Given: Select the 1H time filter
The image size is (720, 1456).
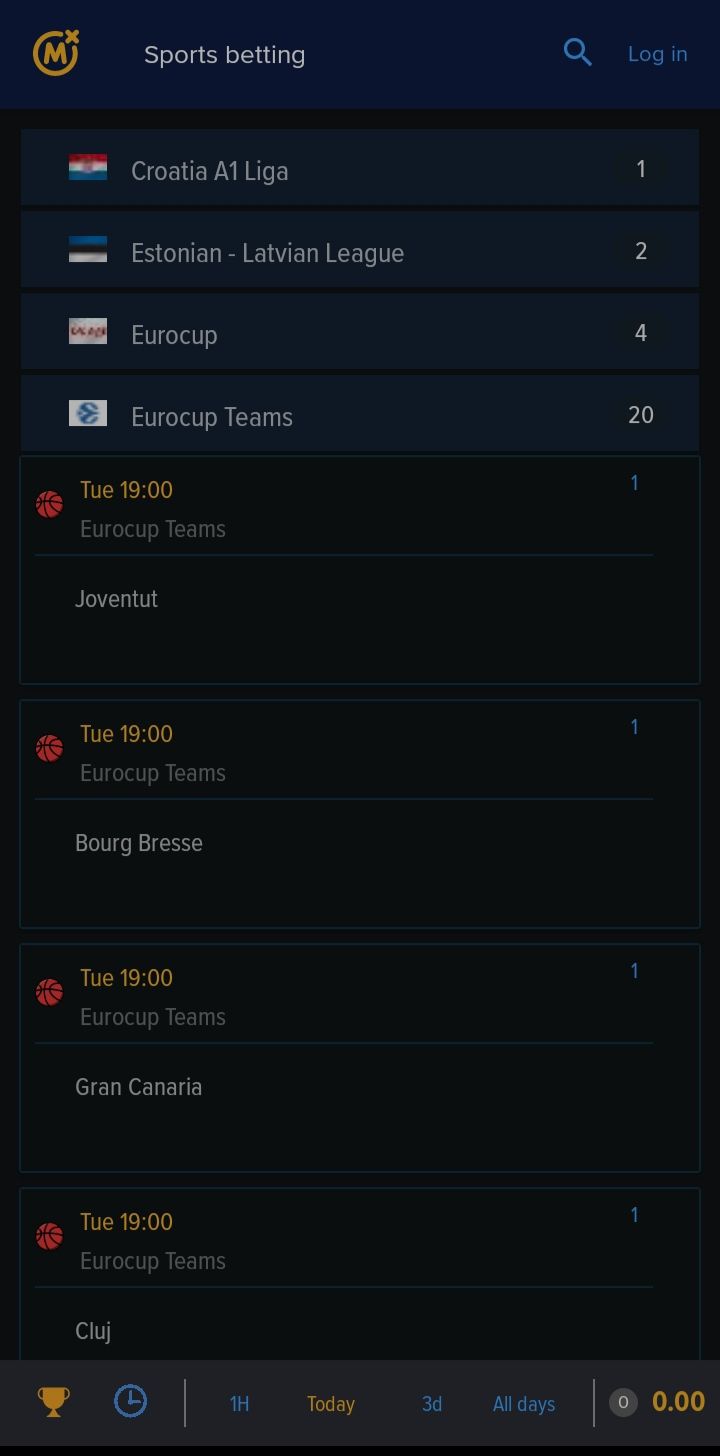Looking at the screenshot, I should pos(239,1404).
